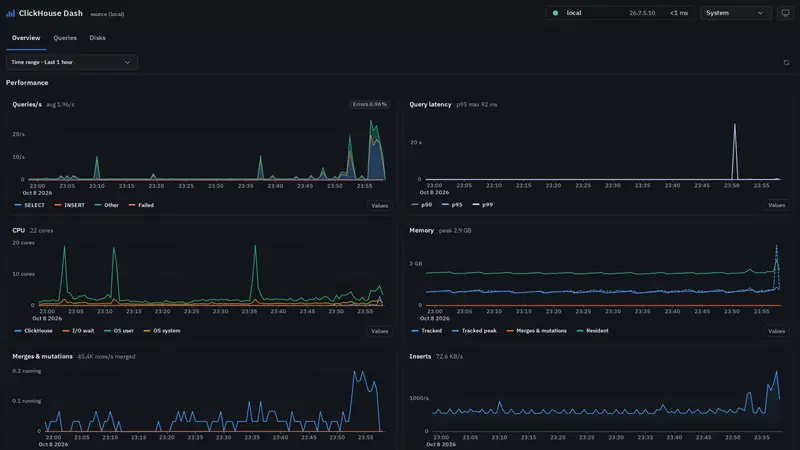This screenshot has width=800, height=450.
Task: Click the CPU chart title
Action: tap(18, 230)
